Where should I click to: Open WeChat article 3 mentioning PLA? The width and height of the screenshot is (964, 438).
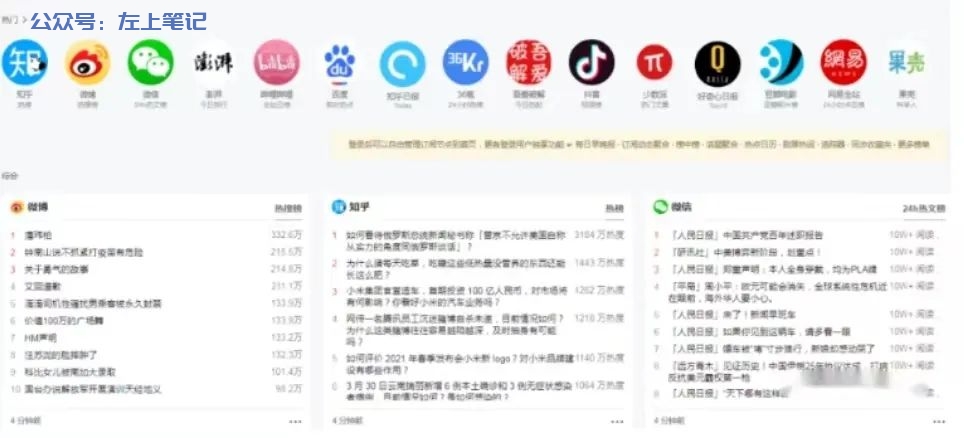773,269
